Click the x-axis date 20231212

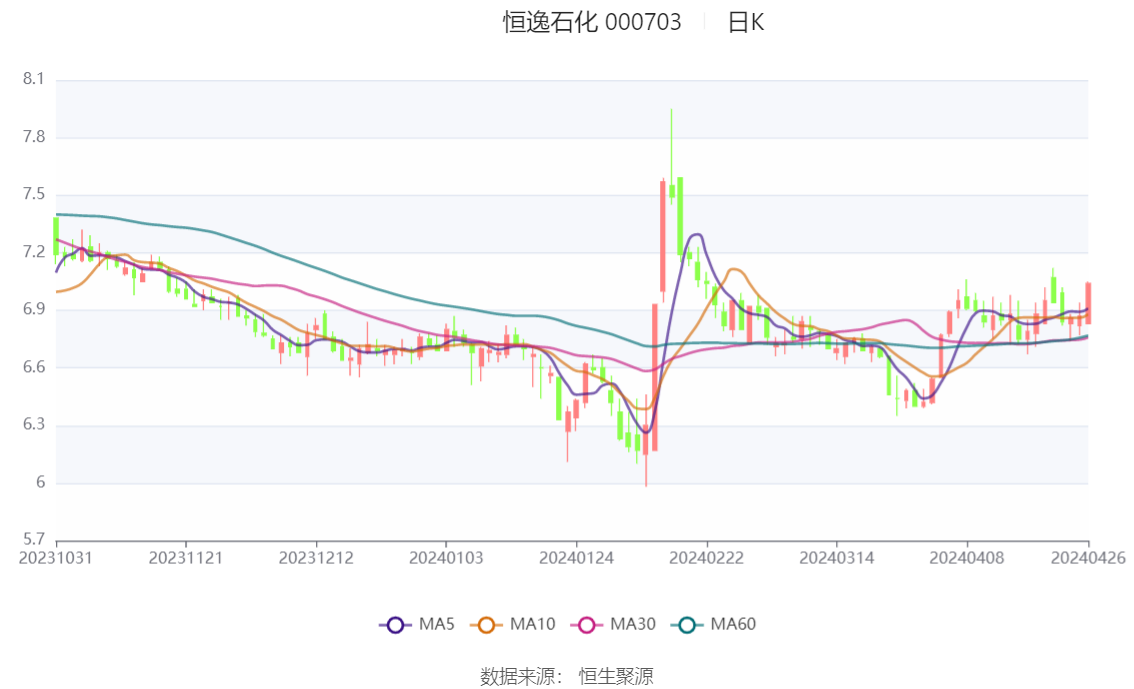coord(316,558)
